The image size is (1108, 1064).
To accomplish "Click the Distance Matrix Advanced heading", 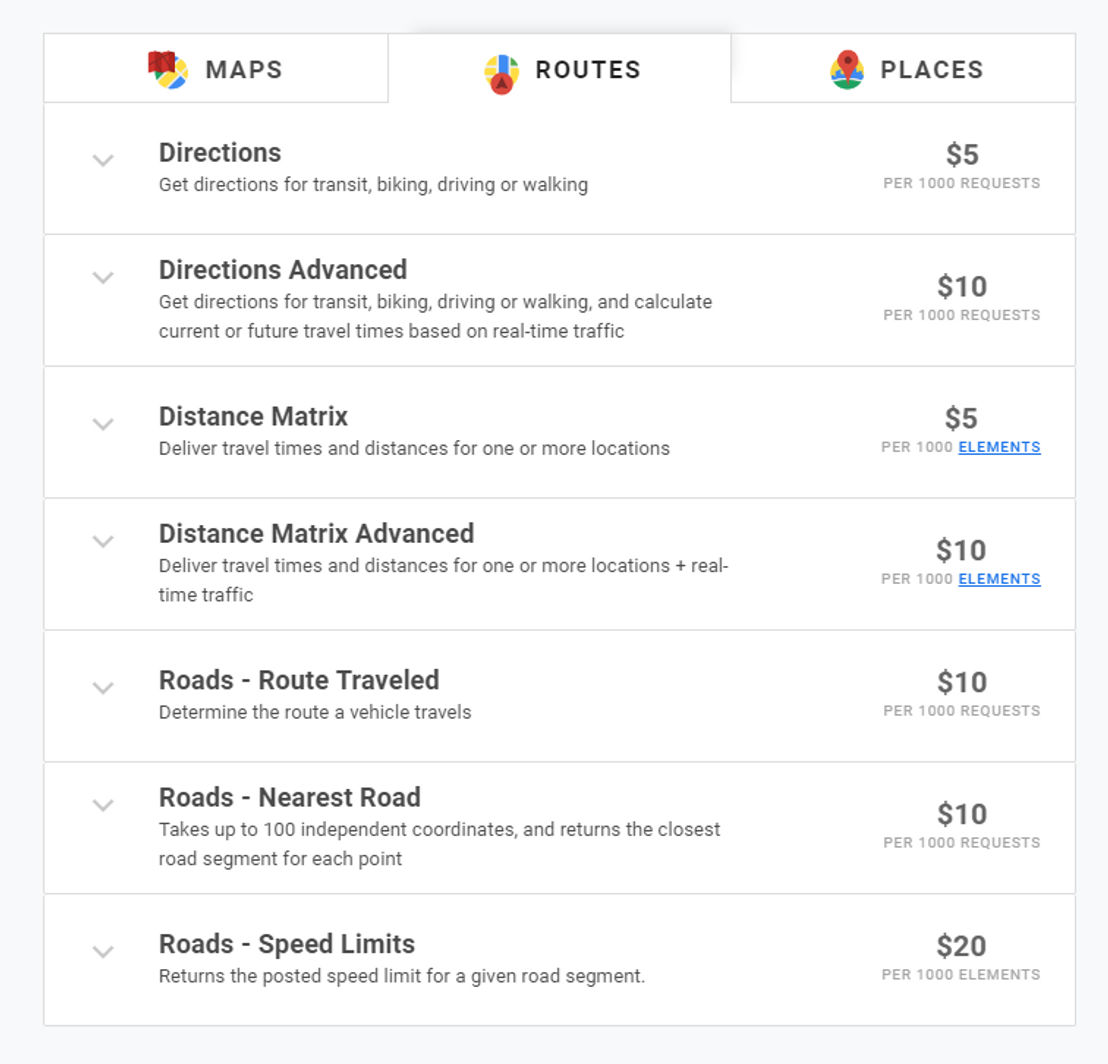I will (x=316, y=534).
